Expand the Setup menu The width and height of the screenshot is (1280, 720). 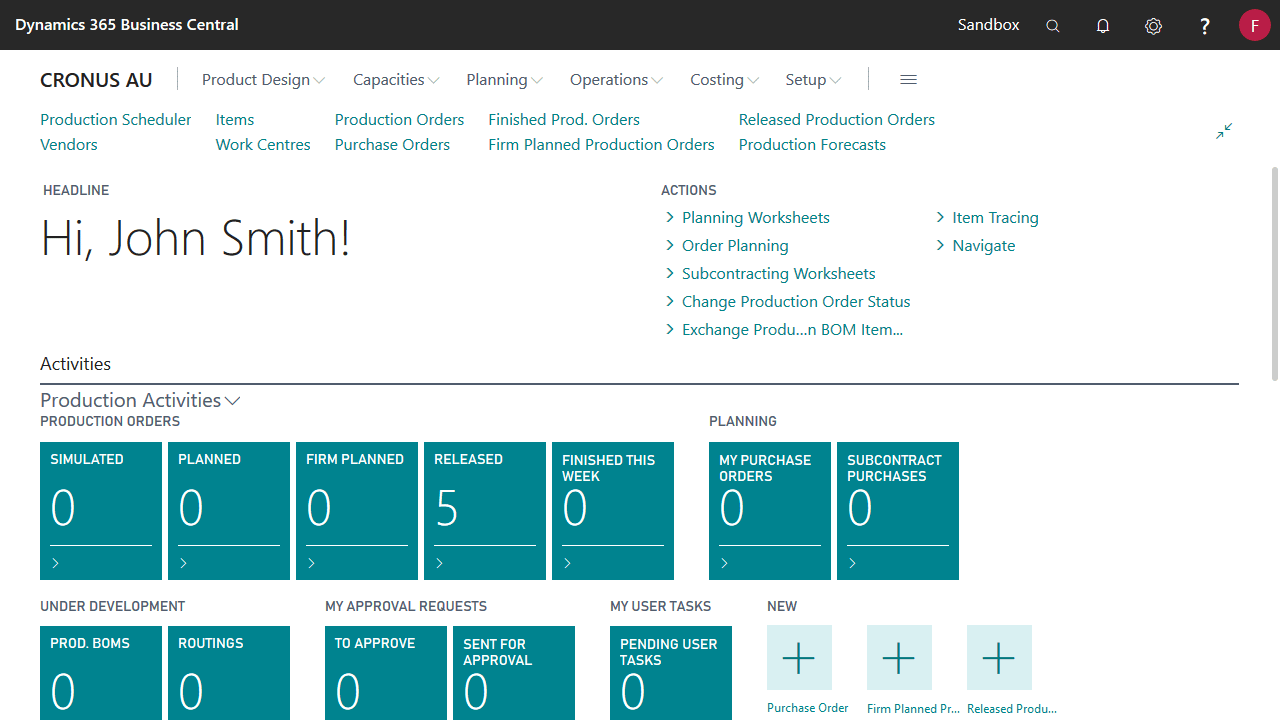[x=813, y=80]
